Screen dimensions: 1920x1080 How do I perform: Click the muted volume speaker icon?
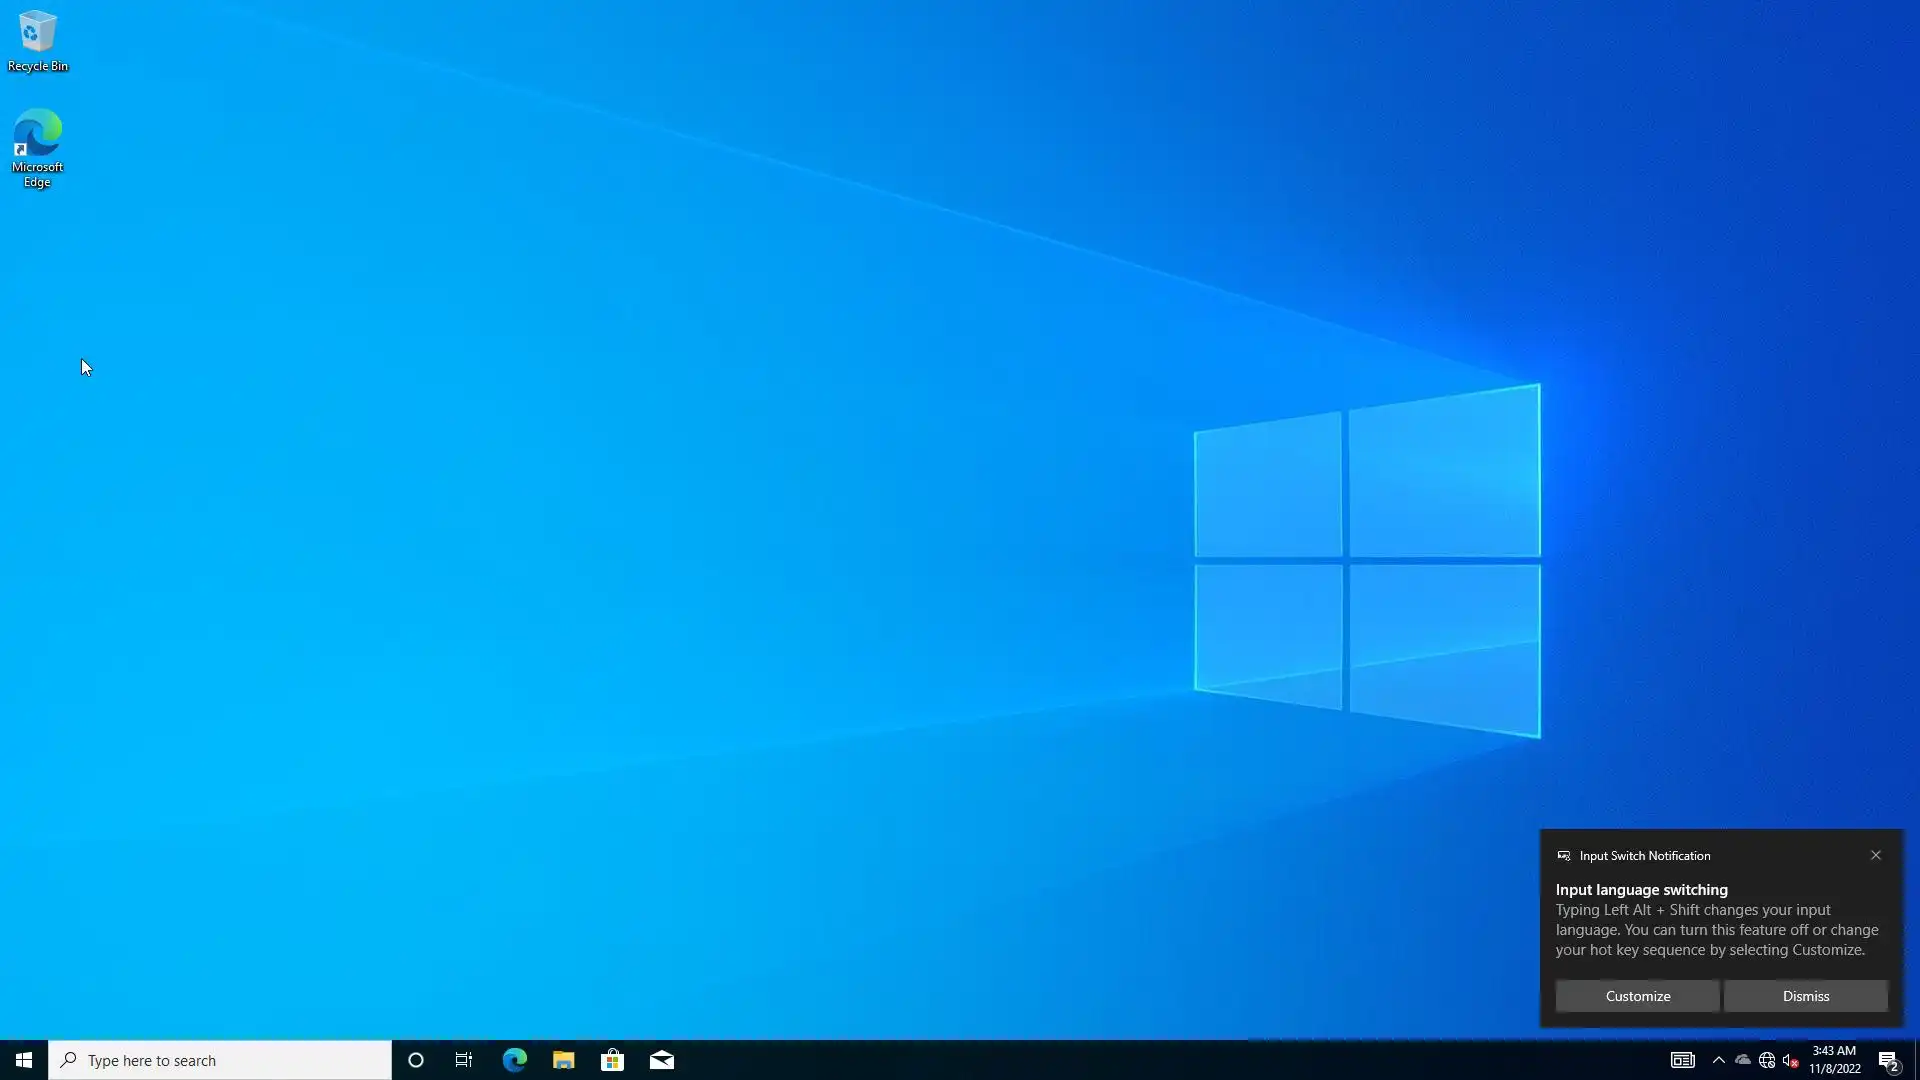click(1790, 1060)
